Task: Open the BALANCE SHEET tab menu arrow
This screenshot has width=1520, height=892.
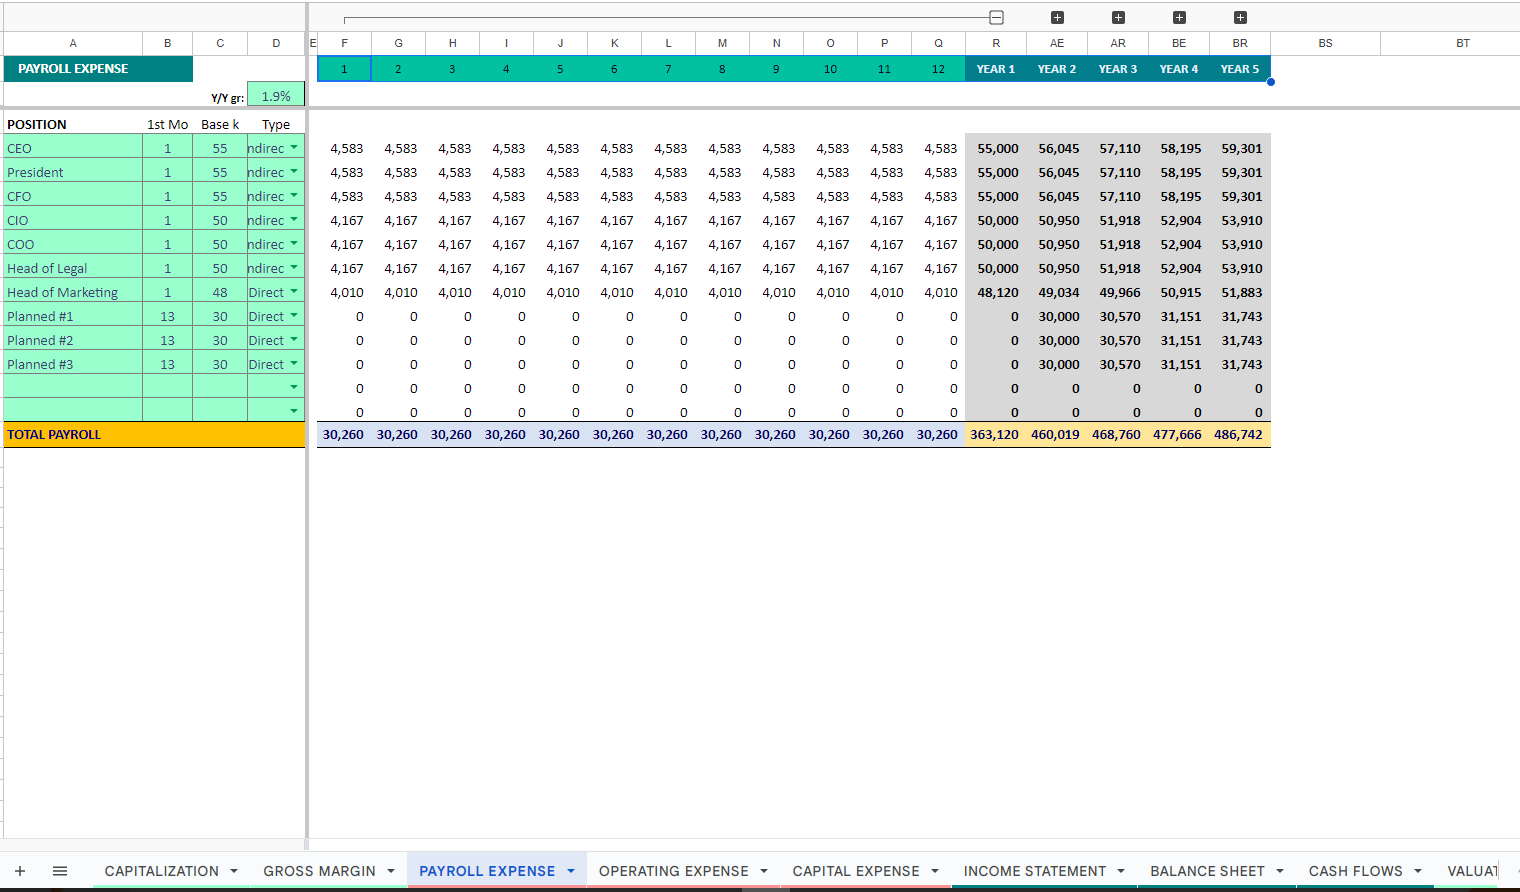Action: pyautogui.click(x=1280, y=871)
